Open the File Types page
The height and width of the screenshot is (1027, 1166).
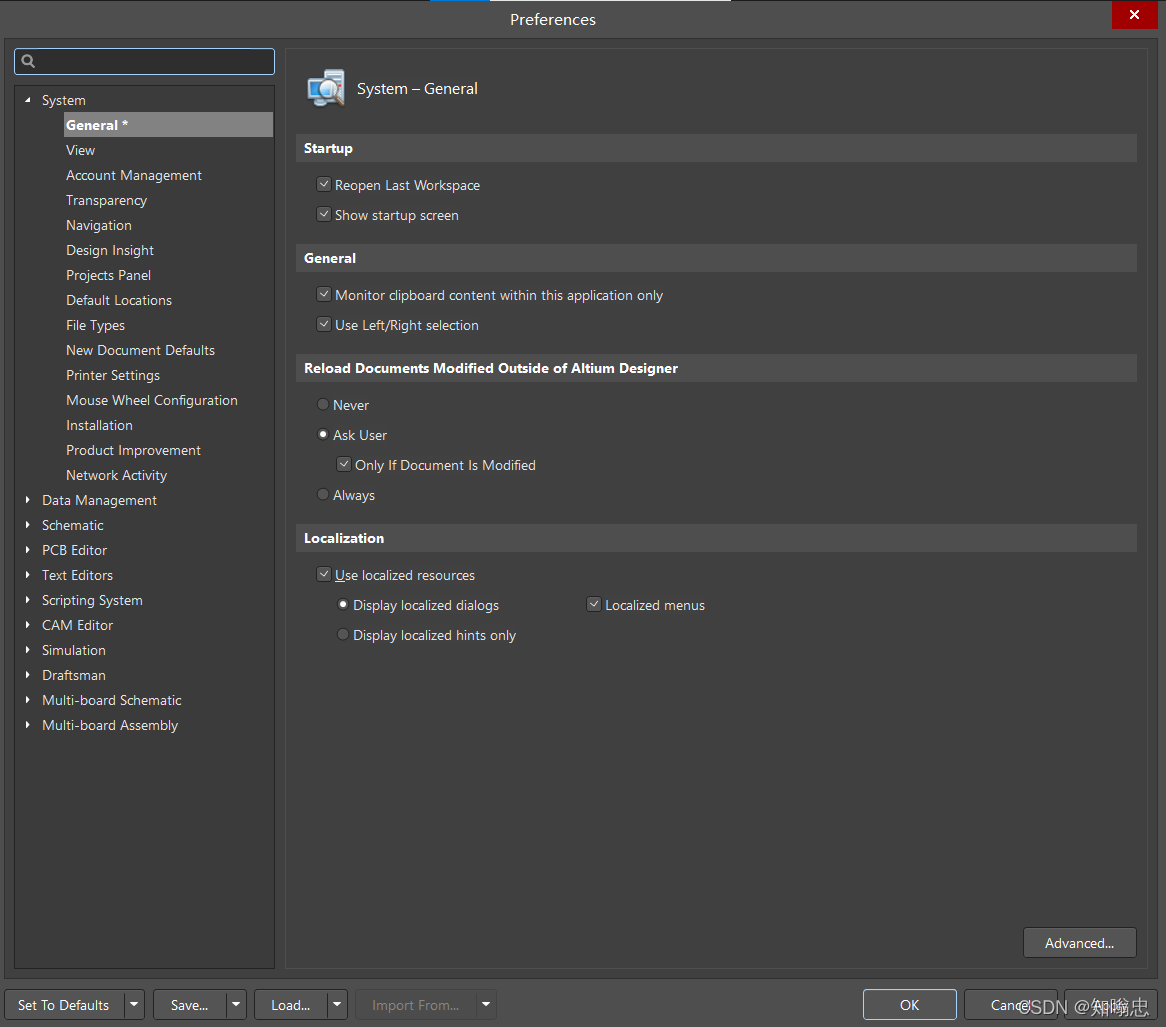click(x=95, y=325)
